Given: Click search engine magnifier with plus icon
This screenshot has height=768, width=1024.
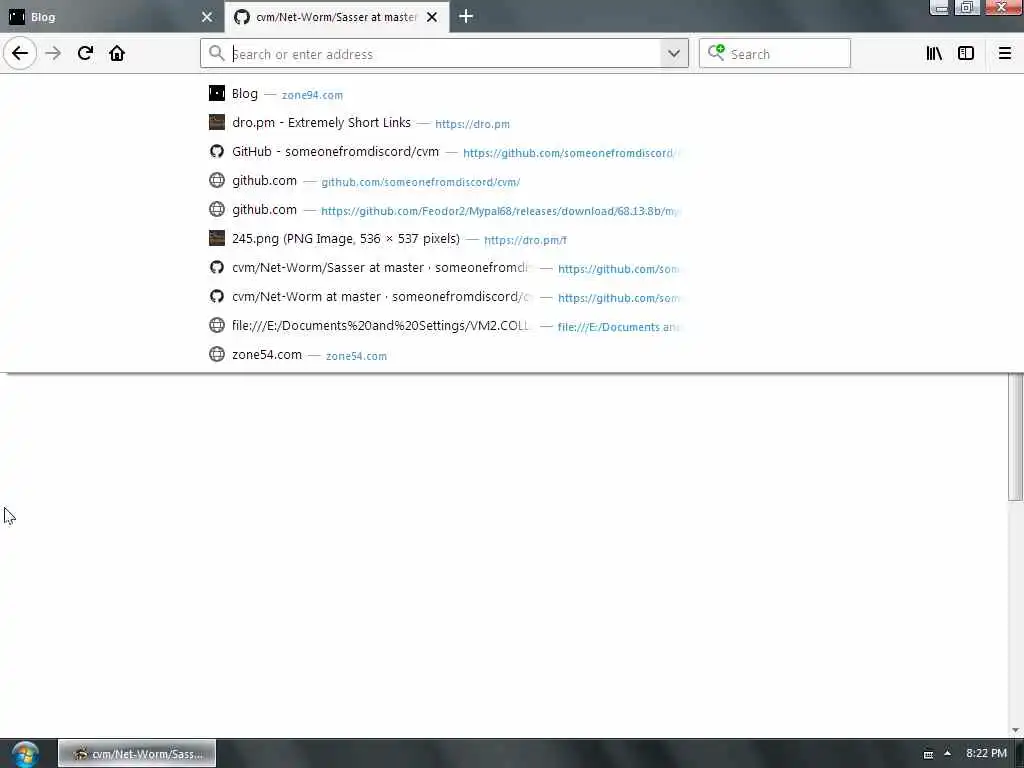Looking at the screenshot, I should point(716,53).
